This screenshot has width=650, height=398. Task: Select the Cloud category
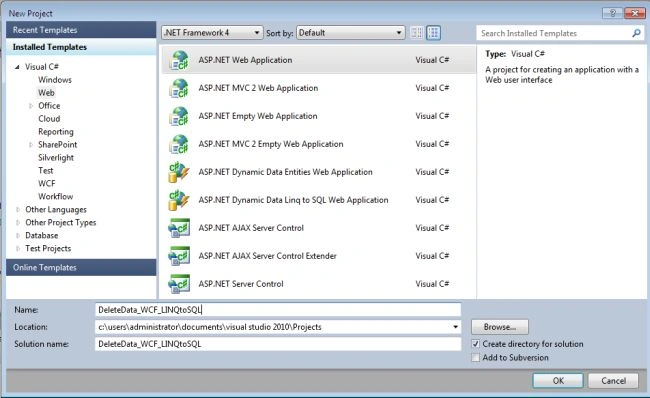point(49,119)
